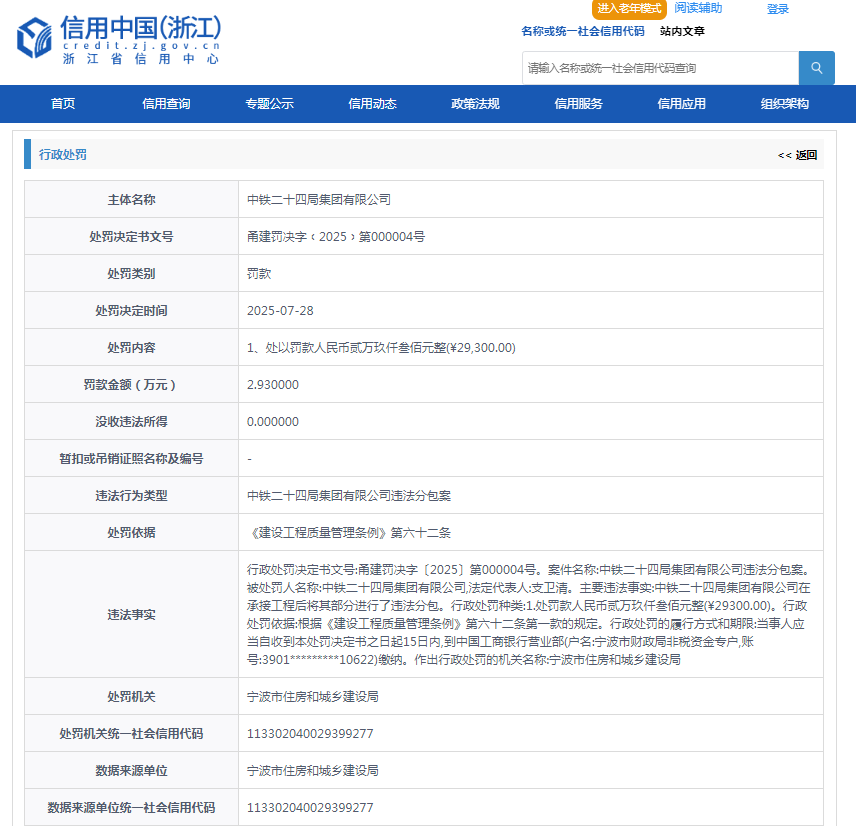Click the 处罚依据 row label
Image resolution: width=856 pixels, height=826 pixels.
click(132, 533)
